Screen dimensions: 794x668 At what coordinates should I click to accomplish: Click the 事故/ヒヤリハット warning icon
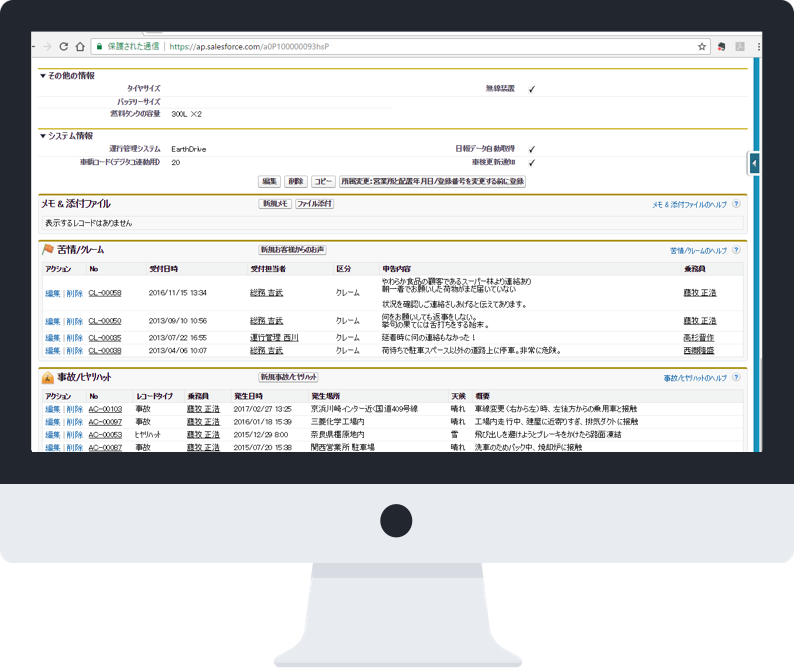48,377
